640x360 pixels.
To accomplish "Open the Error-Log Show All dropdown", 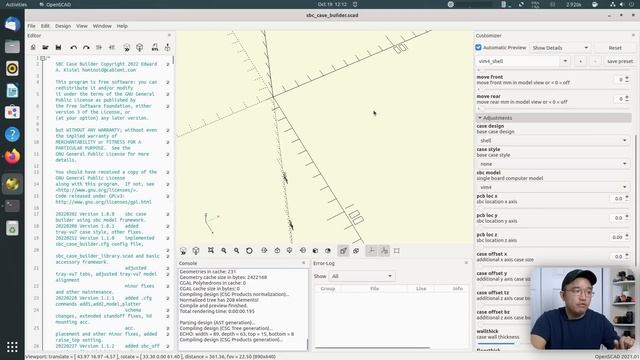I will [362, 276].
